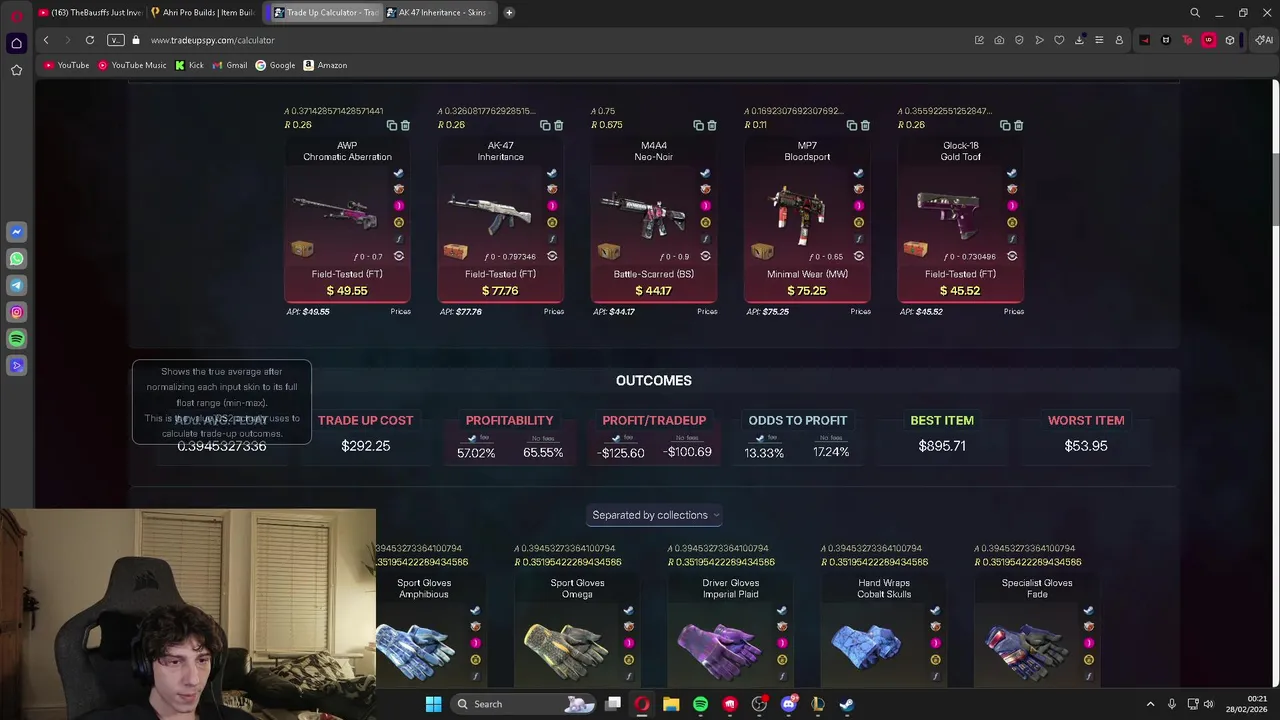
Task: Open a new browser tab
Action: click(x=509, y=12)
